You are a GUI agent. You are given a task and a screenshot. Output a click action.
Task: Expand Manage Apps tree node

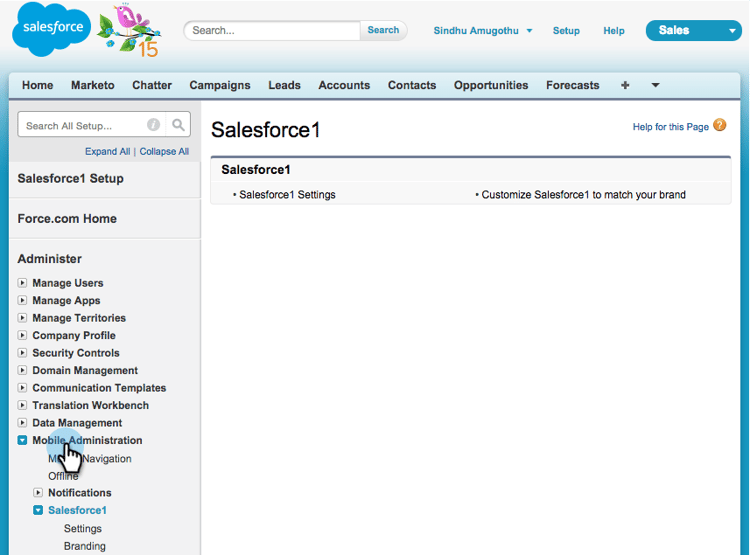click(22, 300)
